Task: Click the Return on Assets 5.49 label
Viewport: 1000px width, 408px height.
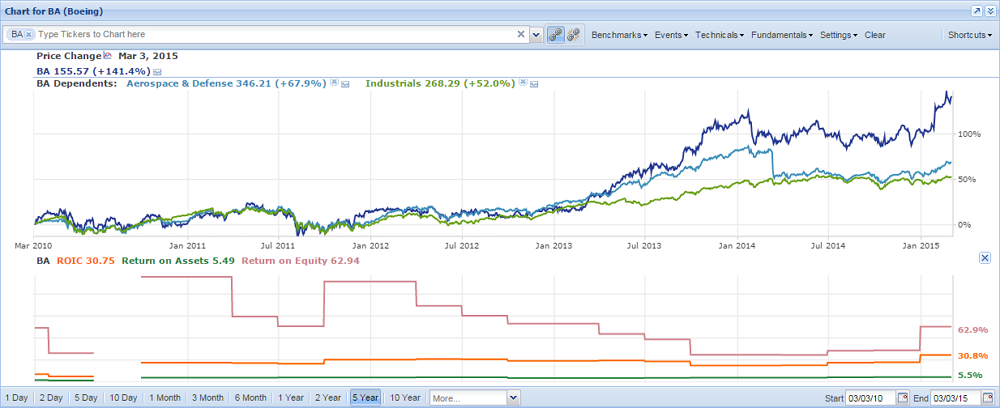Action: (x=179, y=260)
